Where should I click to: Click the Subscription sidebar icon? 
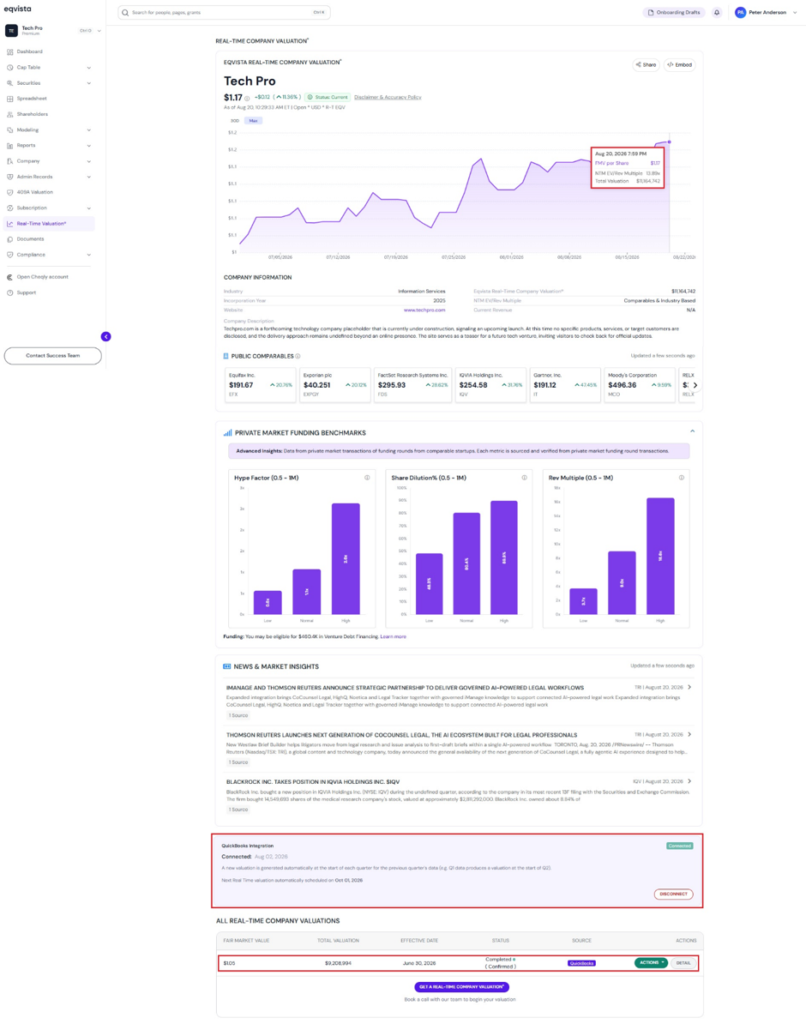click(x=10, y=208)
